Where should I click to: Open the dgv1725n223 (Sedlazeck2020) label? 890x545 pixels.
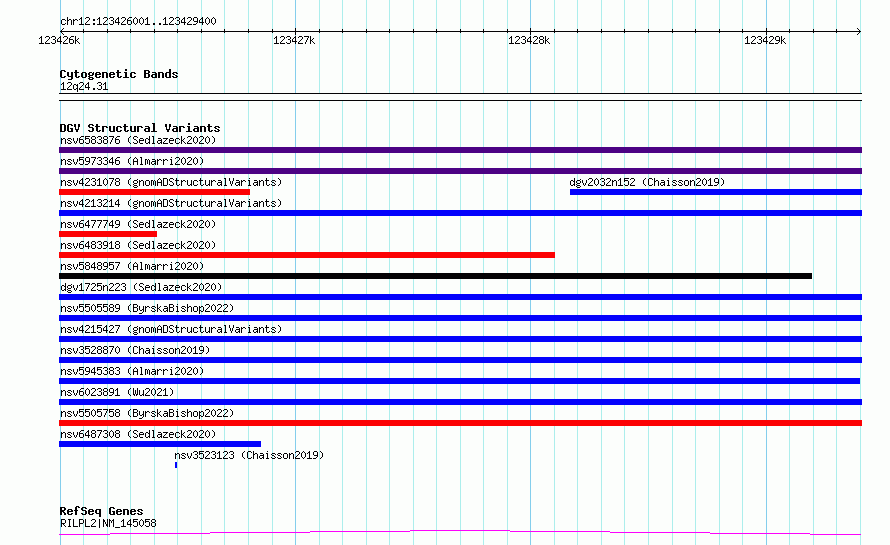(x=141, y=287)
